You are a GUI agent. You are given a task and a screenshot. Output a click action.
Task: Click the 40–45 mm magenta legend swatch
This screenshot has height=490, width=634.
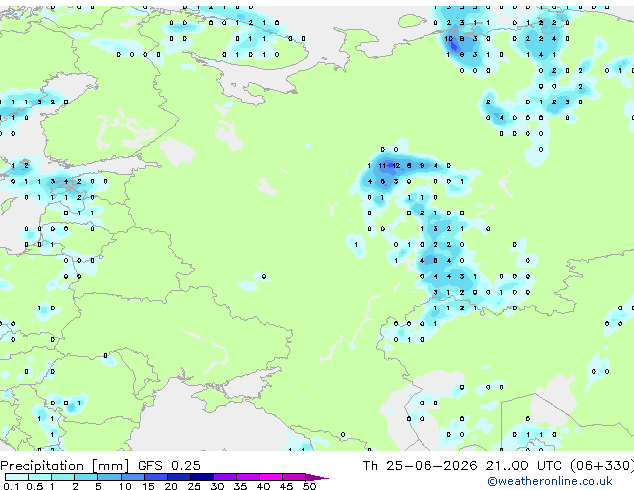coord(271,477)
